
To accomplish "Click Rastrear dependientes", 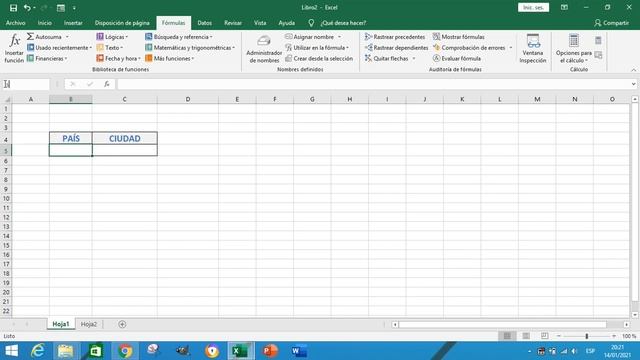I will [396, 48].
